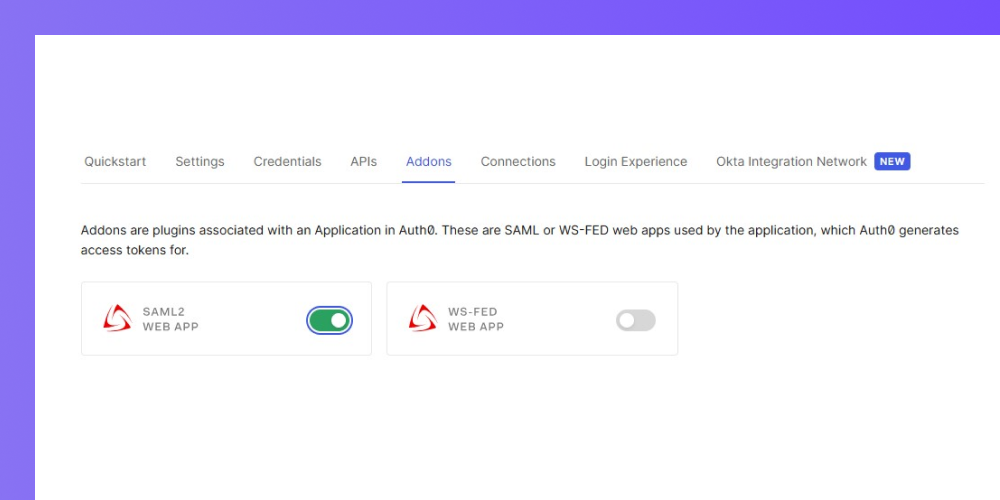Viewport: 1000px width, 500px height.
Task: Open the Connections tab
Action: [x=518, y=162]
